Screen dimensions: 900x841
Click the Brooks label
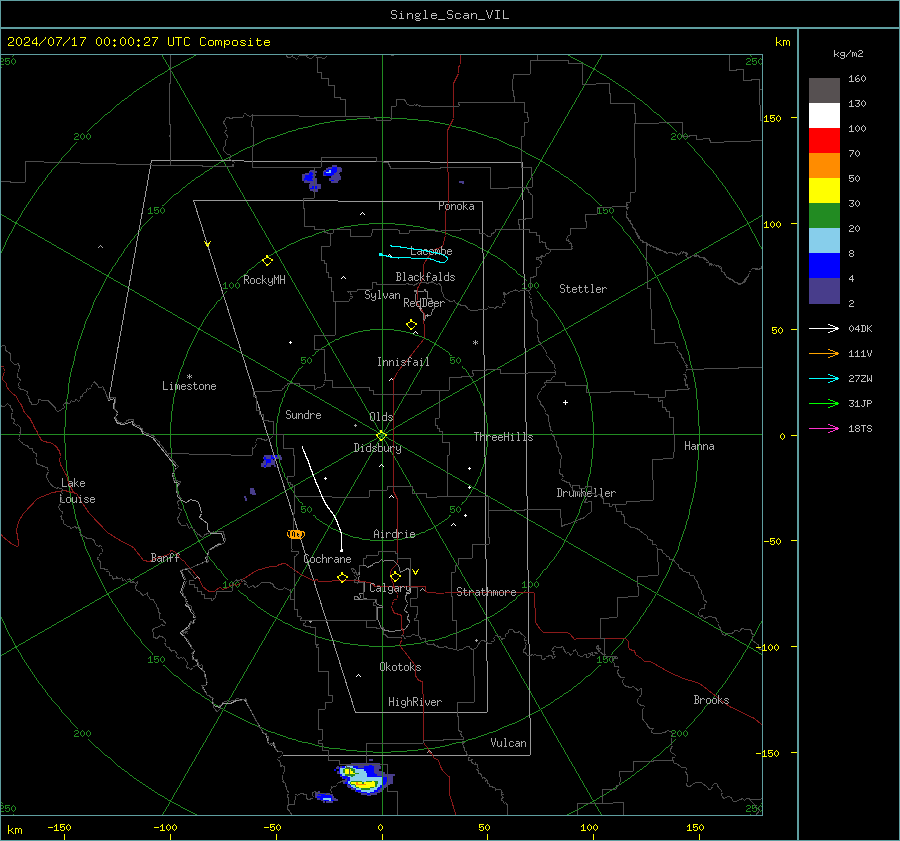coord(711,700)
